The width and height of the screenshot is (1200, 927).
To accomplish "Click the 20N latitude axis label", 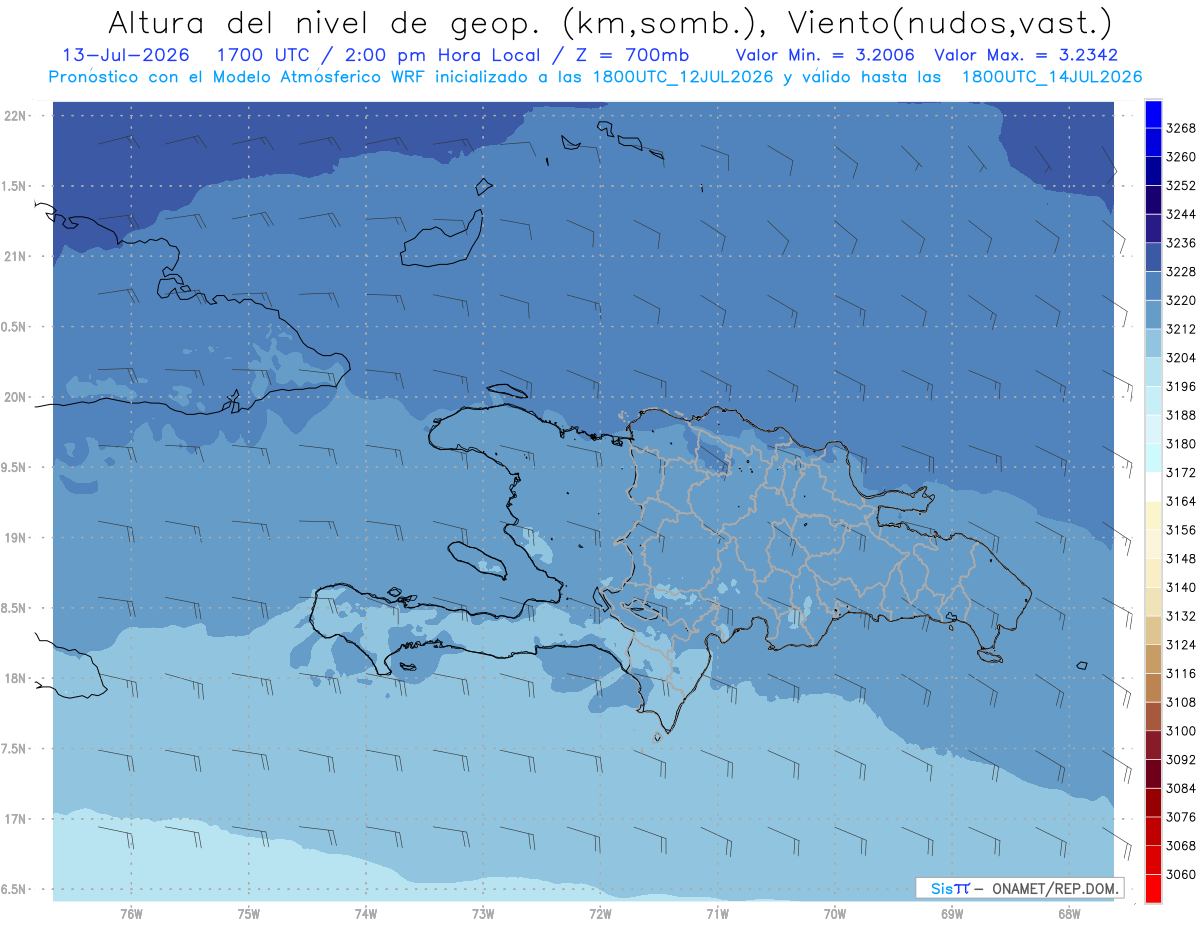I will click(x=16, y=397).
